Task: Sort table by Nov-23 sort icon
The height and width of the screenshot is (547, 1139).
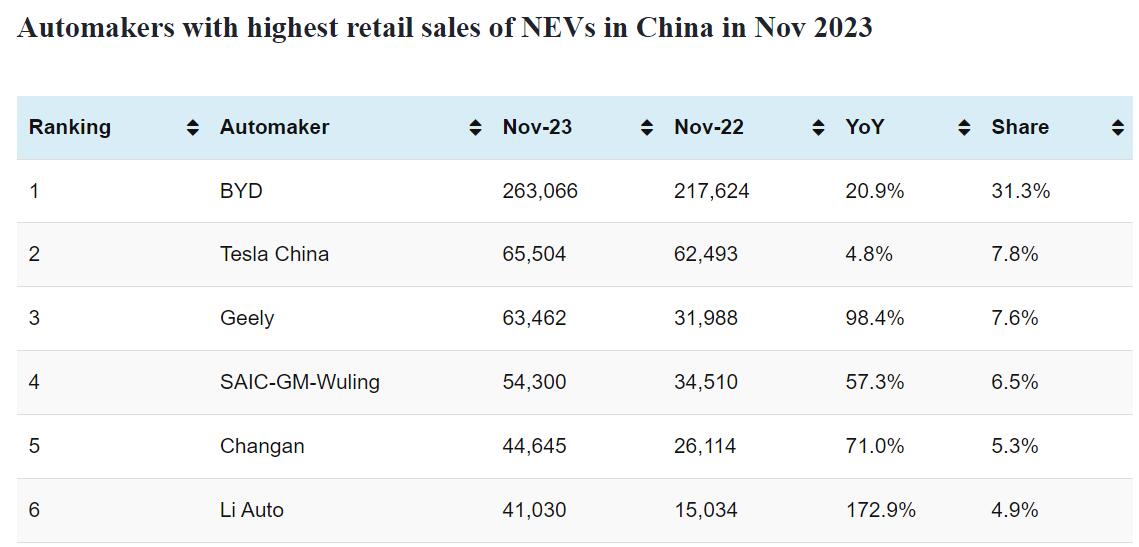Action: coord(647,128)
